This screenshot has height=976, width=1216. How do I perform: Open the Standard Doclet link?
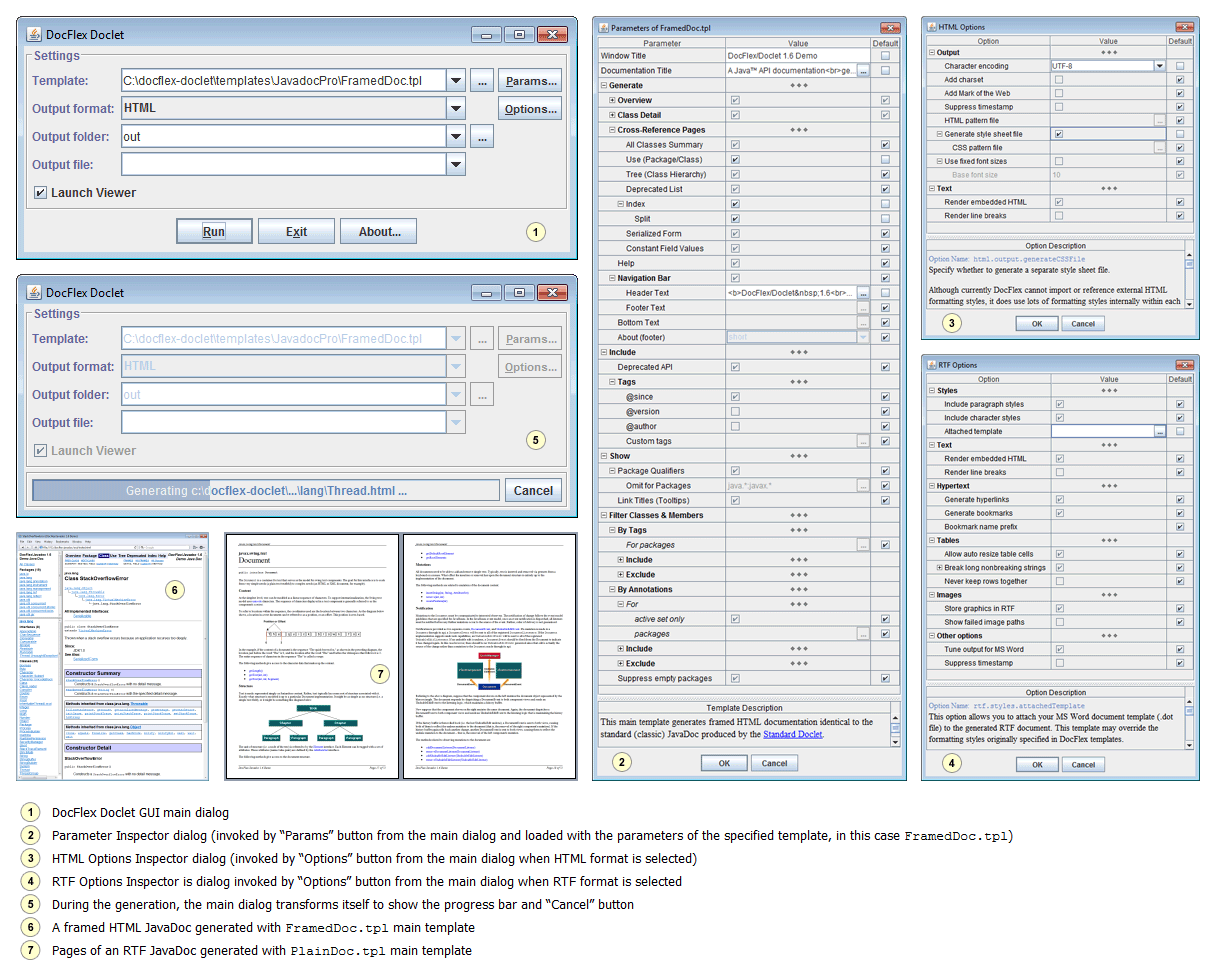(795, 734)
